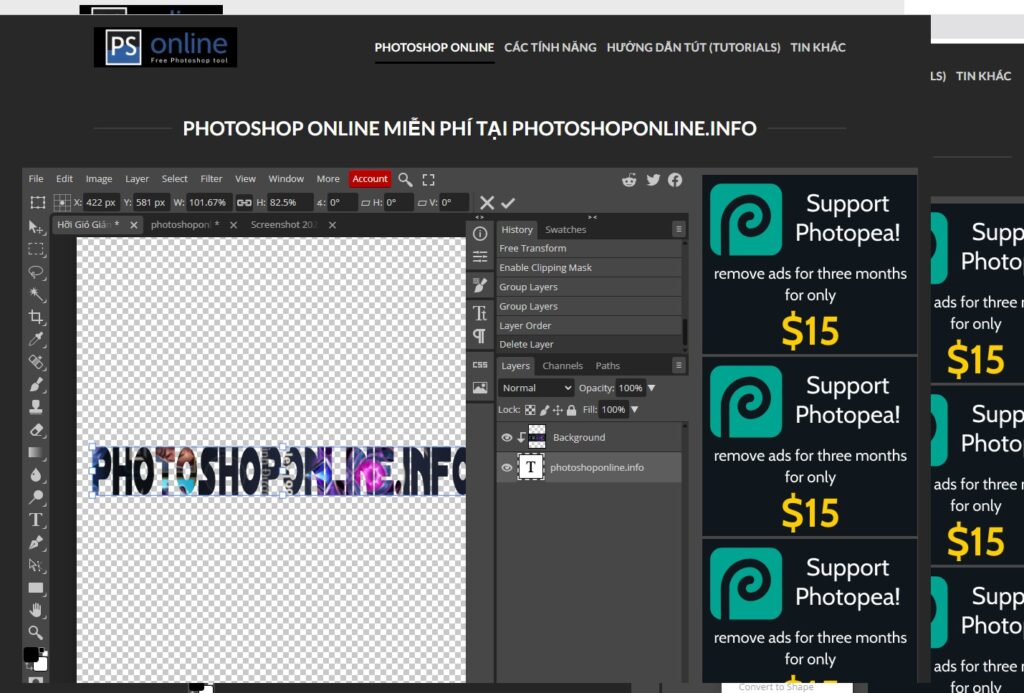Select the Clone Stamp tool
The height and width of the screenshot is (693, 1024).
click(x=36, y=407)
